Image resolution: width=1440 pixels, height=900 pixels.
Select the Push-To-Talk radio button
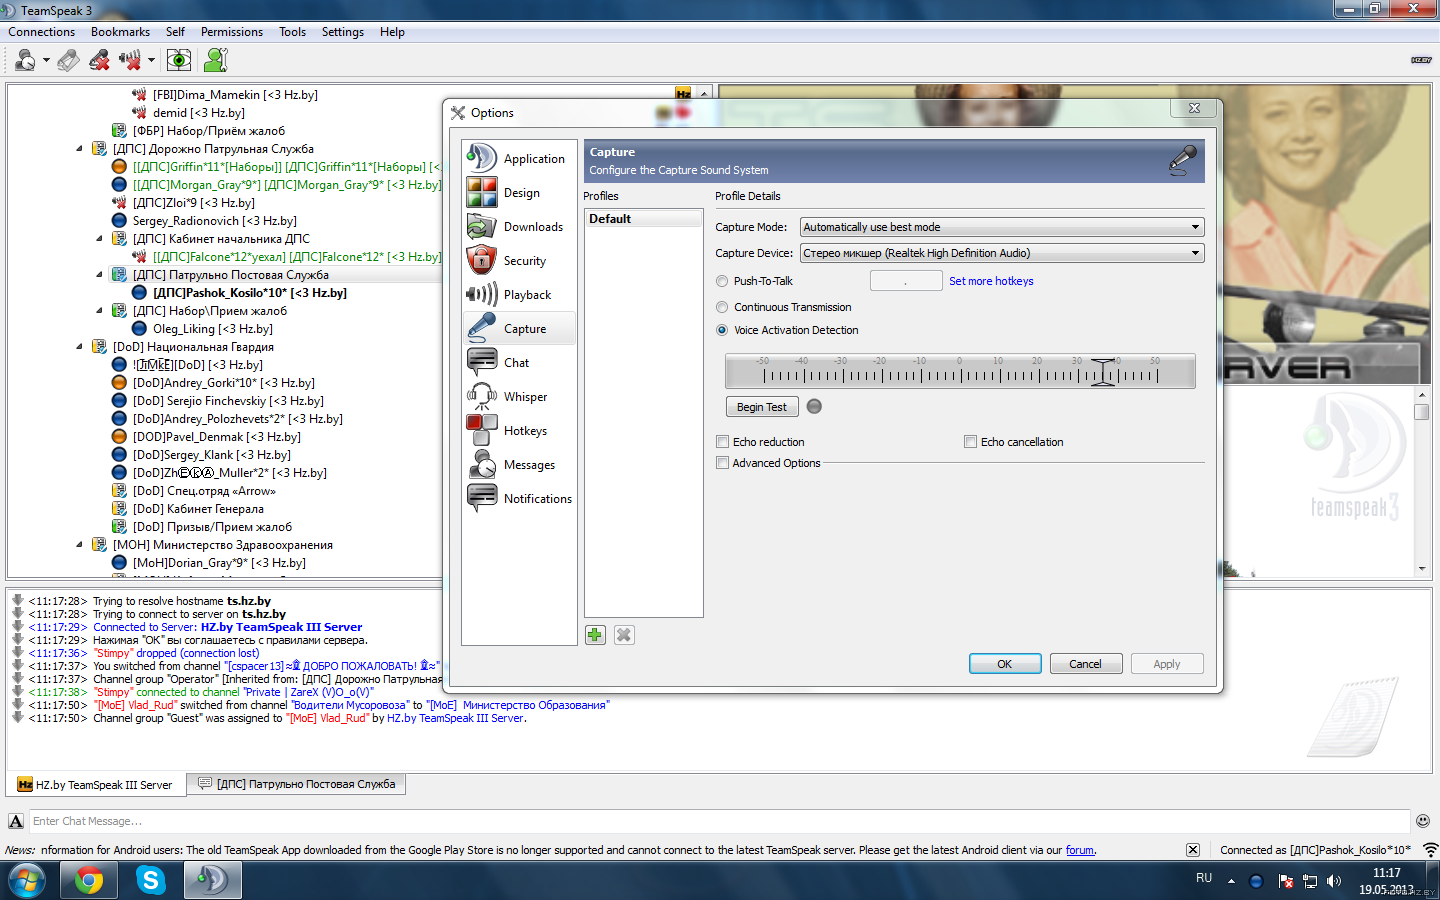pos(722,281)
